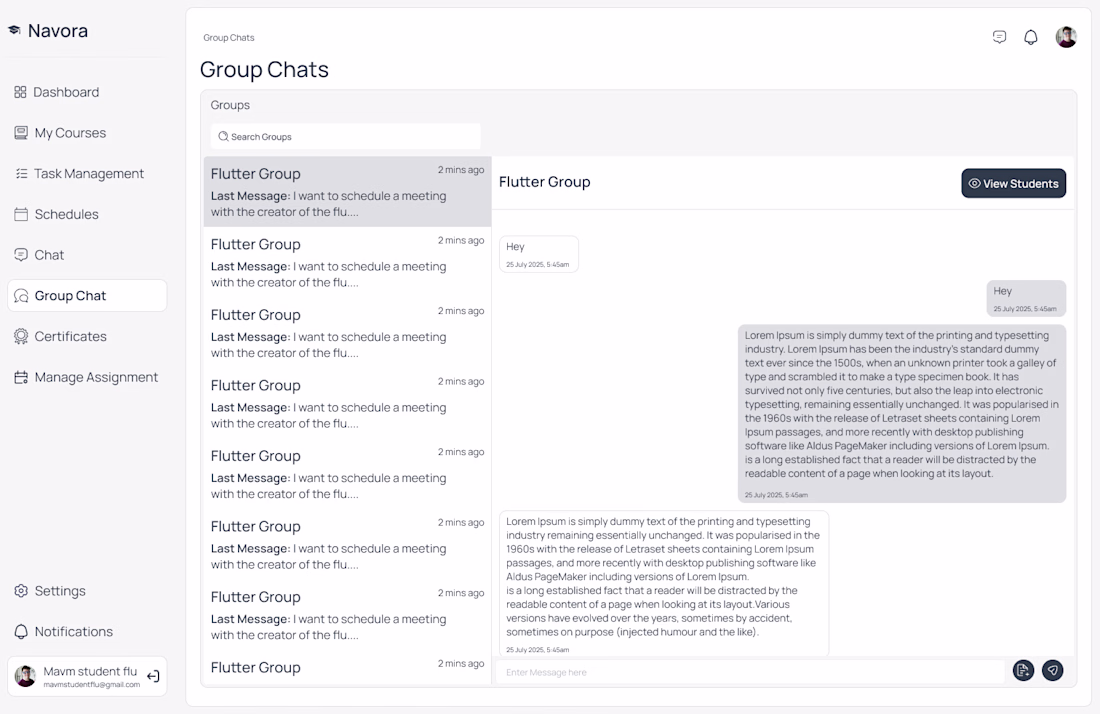Click the Group Chats breadcrumb link

pyautogui.click(x=229, y=38)
